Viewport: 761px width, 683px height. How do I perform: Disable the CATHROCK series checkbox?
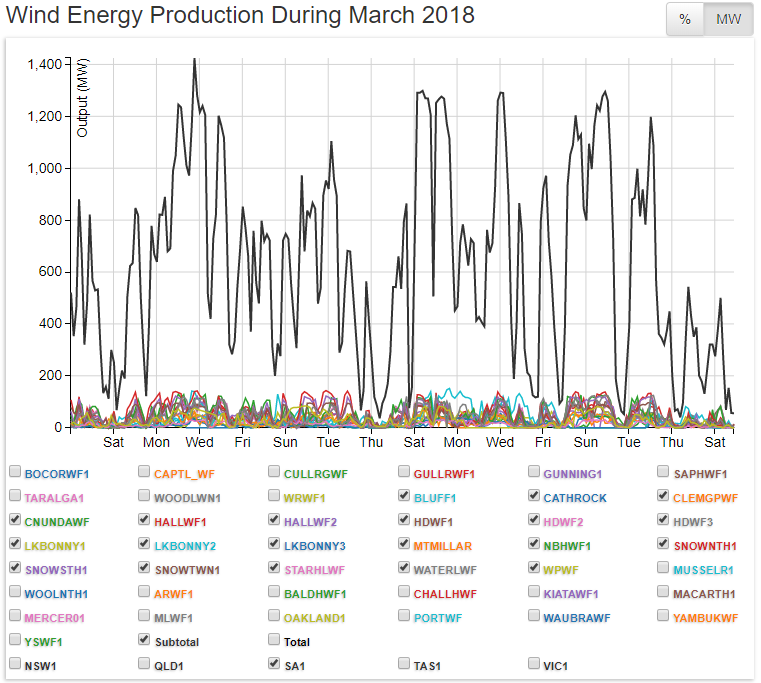pyautogui.click(x=535, y=496)
